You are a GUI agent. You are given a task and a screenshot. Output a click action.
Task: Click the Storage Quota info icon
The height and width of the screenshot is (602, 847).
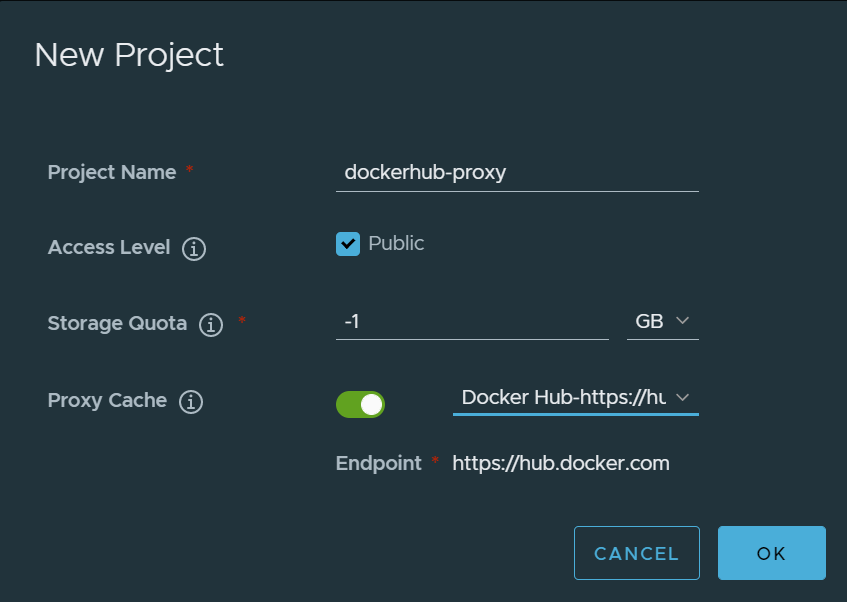pyautogui.click(x=210, y=325)
